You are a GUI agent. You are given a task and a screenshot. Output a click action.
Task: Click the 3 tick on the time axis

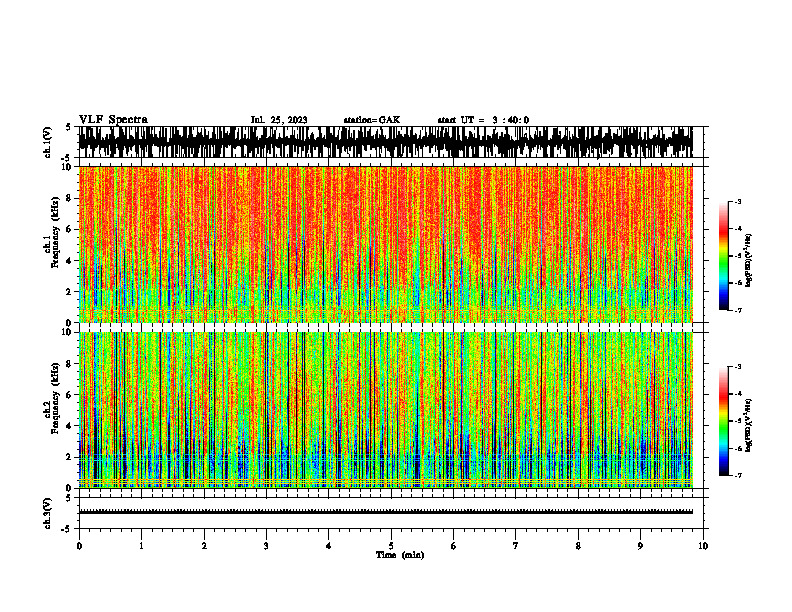coord(266,546)
